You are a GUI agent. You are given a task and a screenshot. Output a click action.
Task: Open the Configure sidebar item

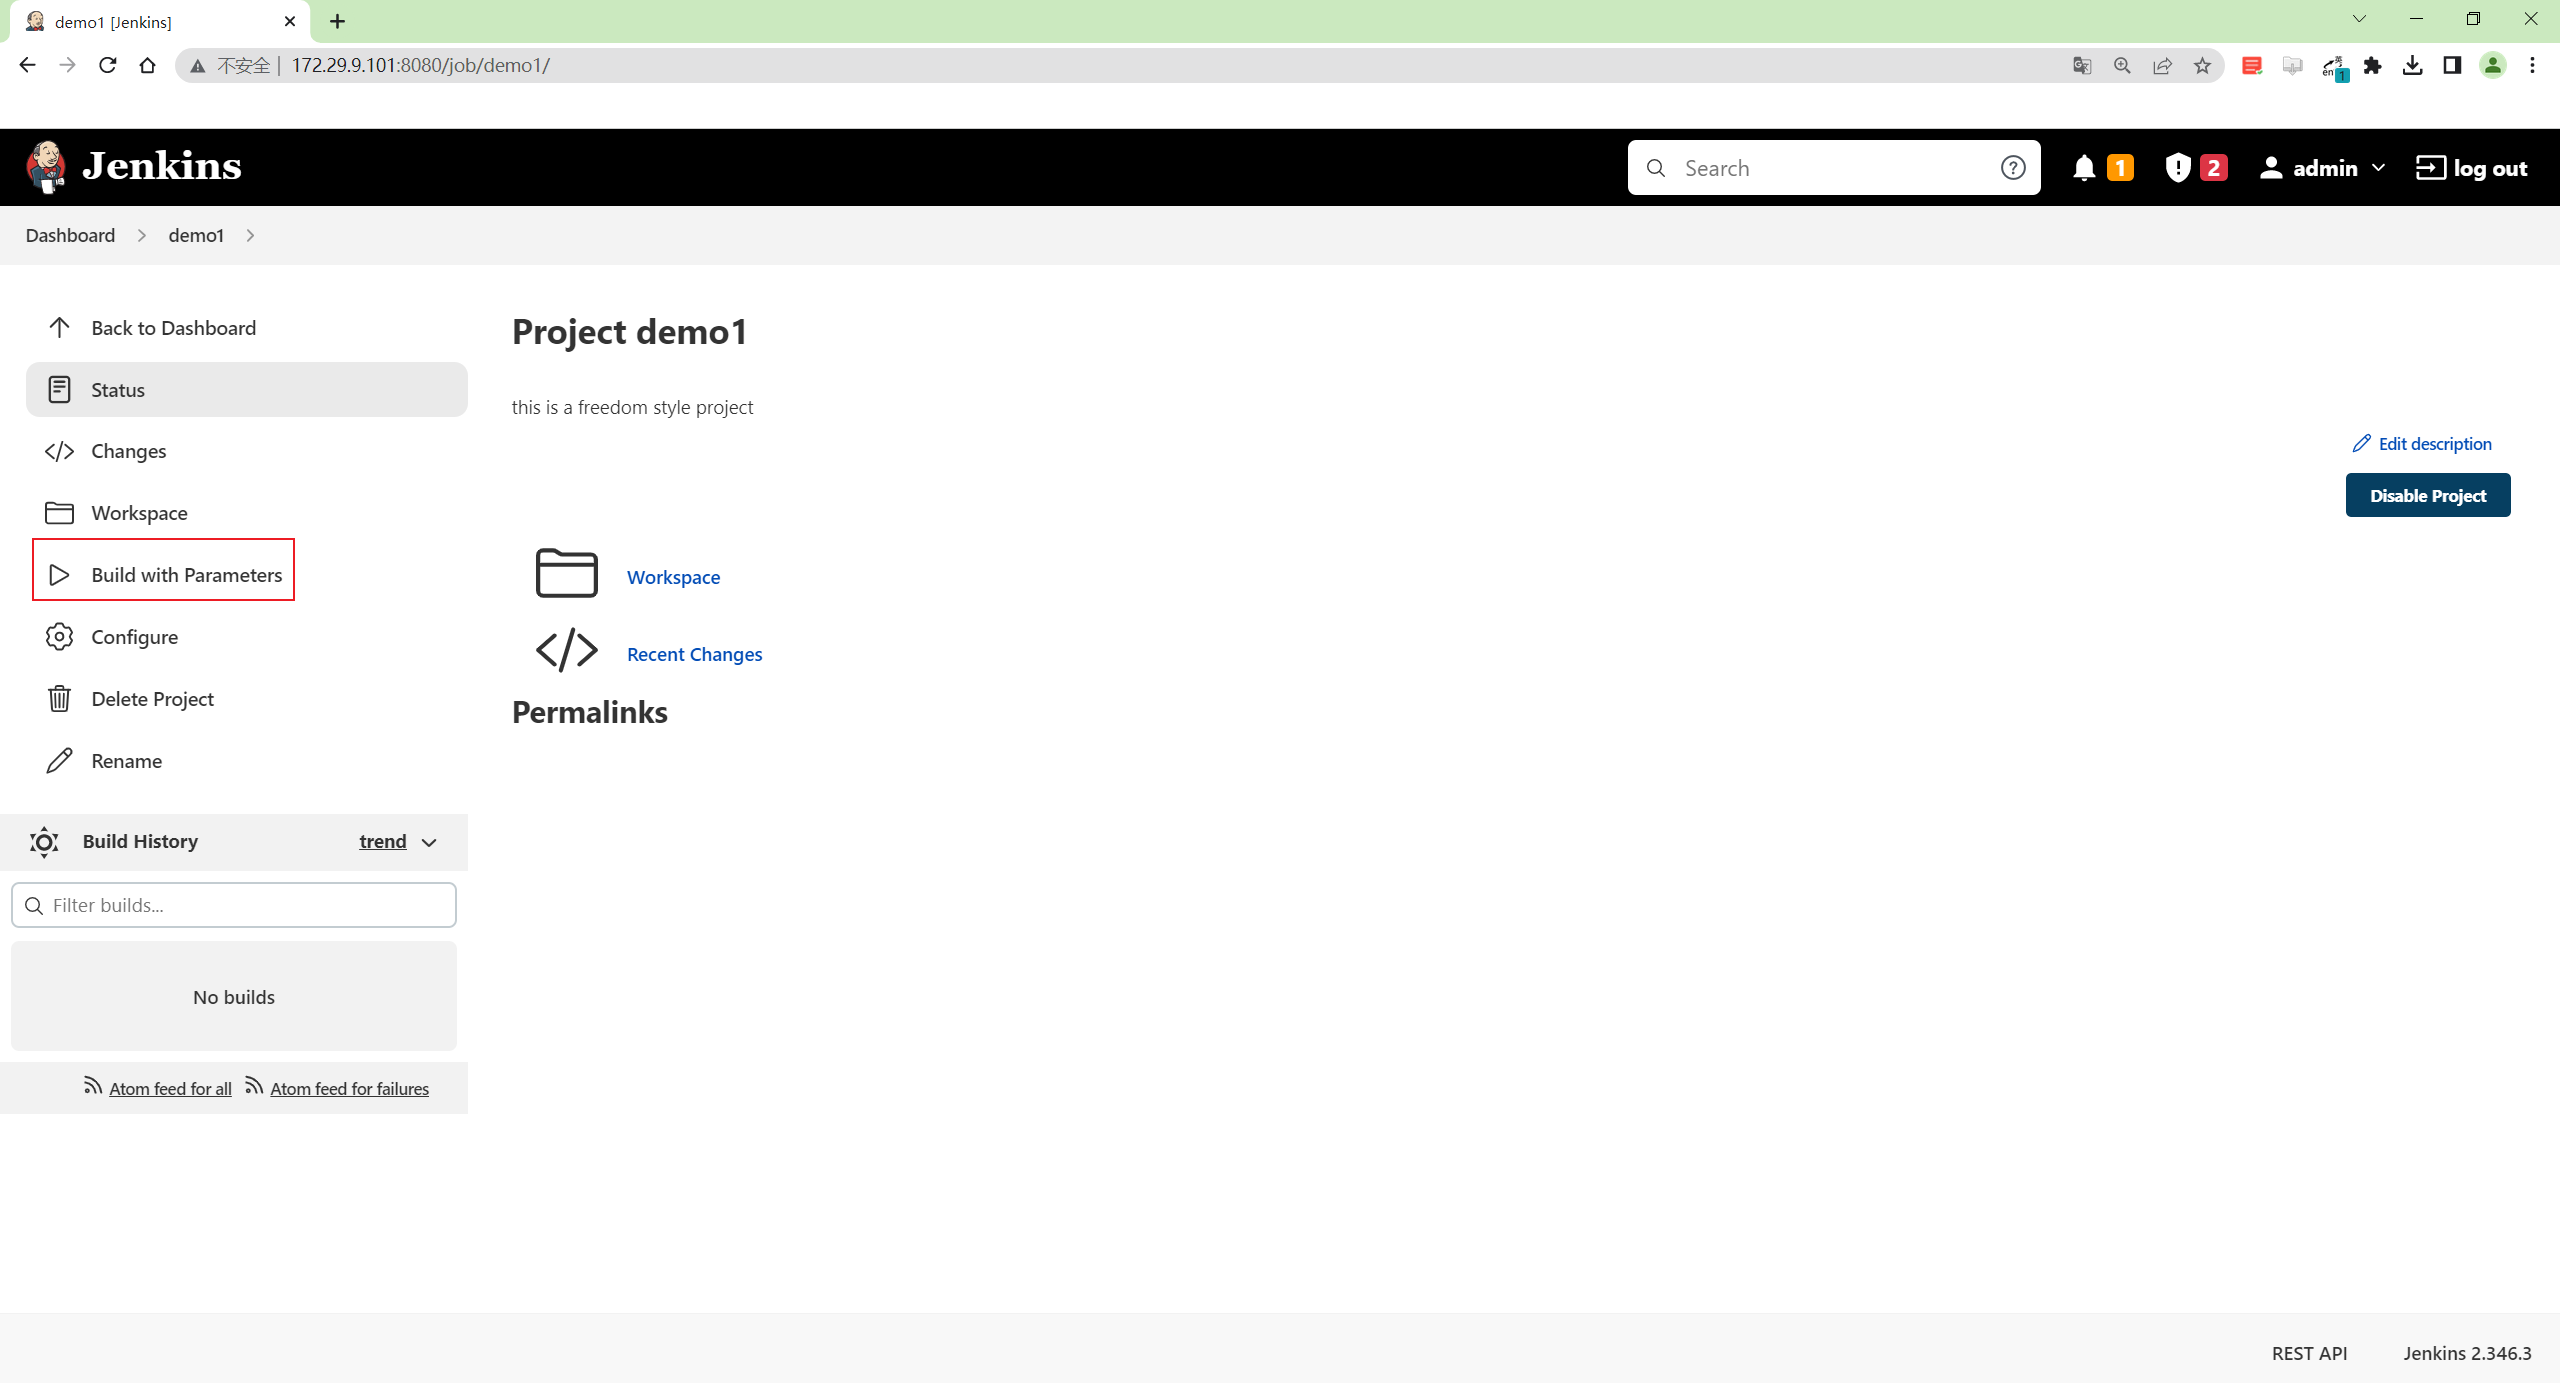[x=247, y=637]
